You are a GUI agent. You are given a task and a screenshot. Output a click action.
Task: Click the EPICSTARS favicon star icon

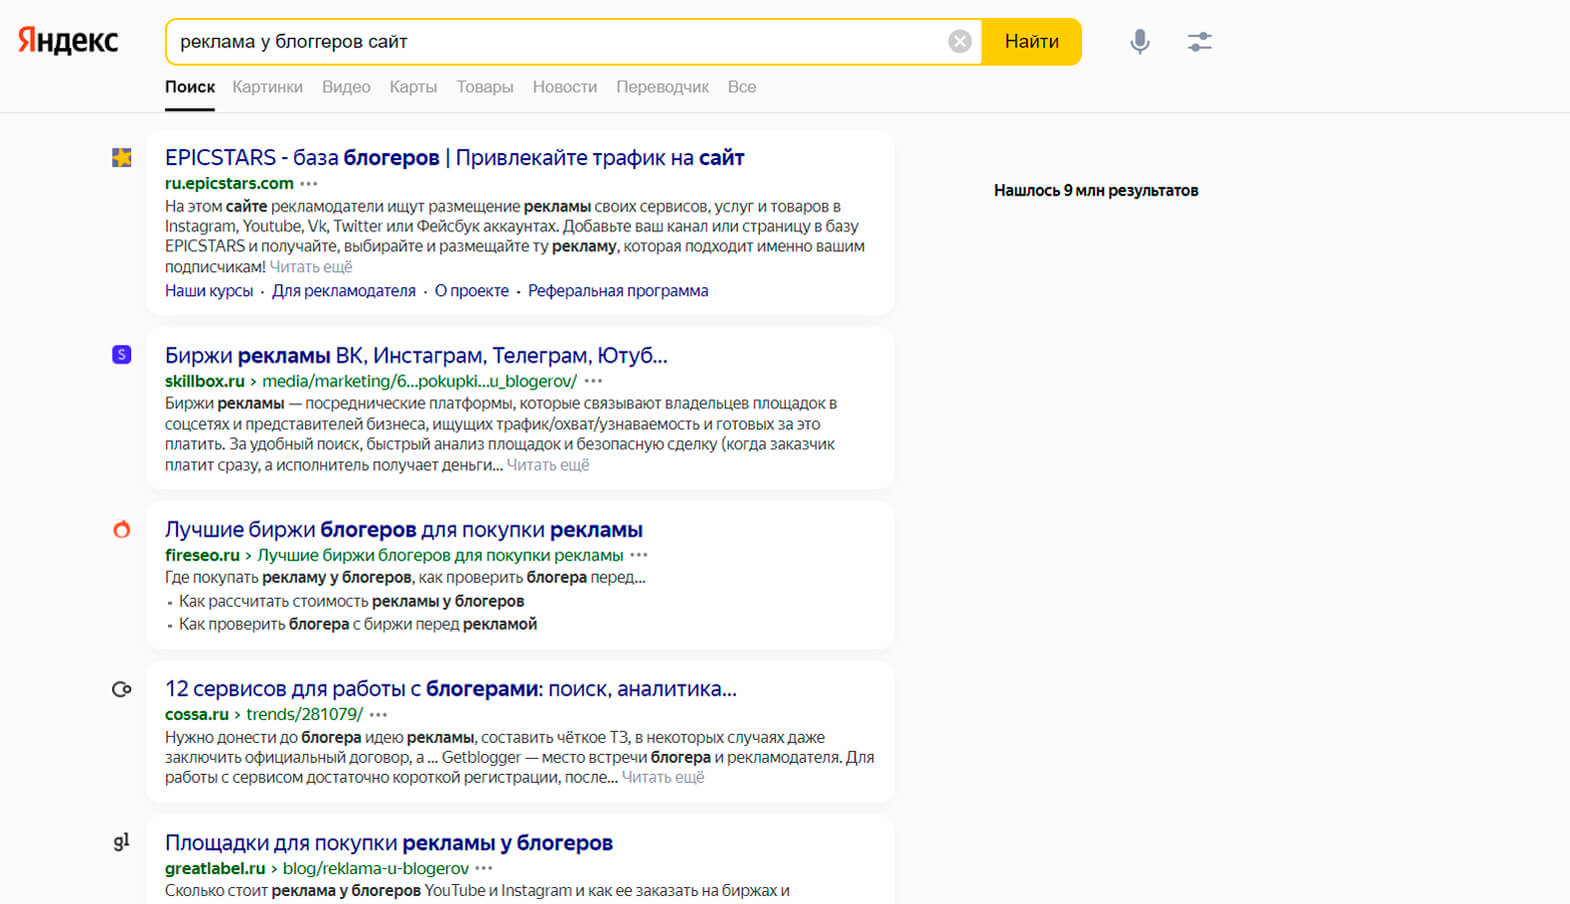coord(121,157)
